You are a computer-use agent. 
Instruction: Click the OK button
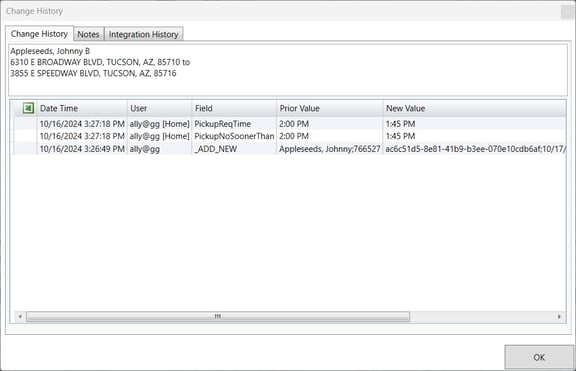[x=539, y=357]
